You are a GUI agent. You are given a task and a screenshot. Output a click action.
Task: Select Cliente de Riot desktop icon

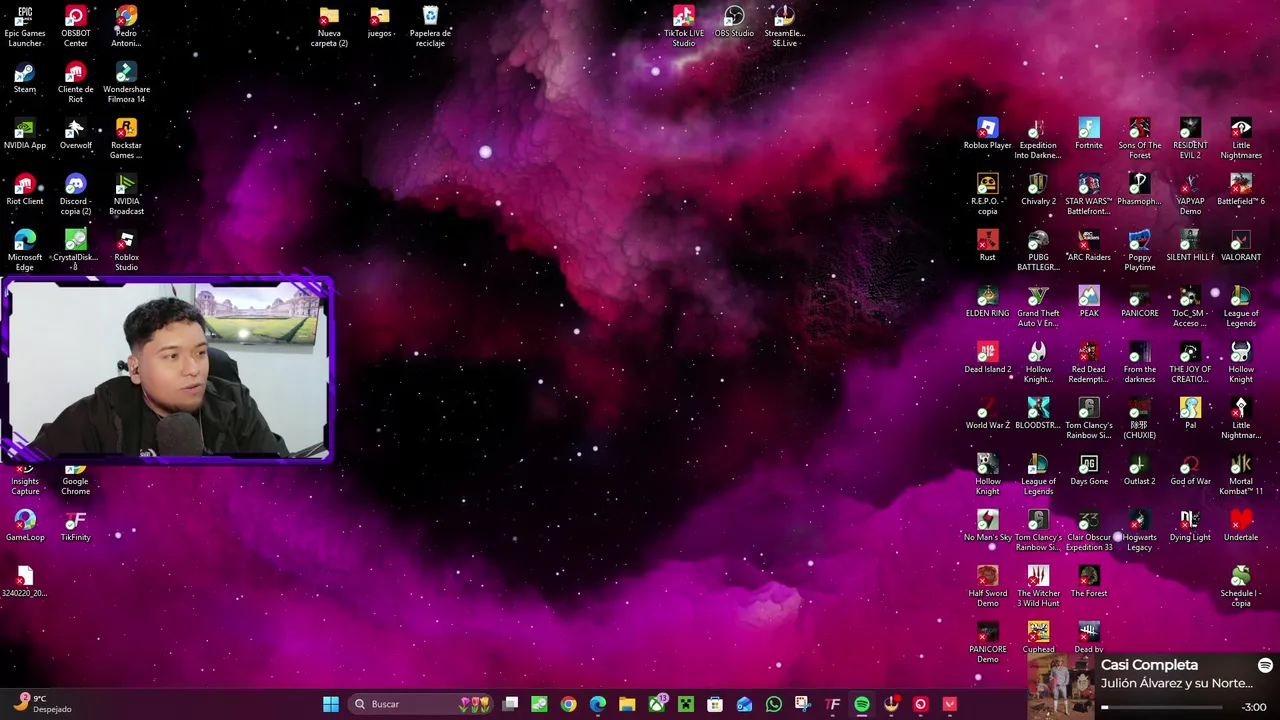point(75,82)
